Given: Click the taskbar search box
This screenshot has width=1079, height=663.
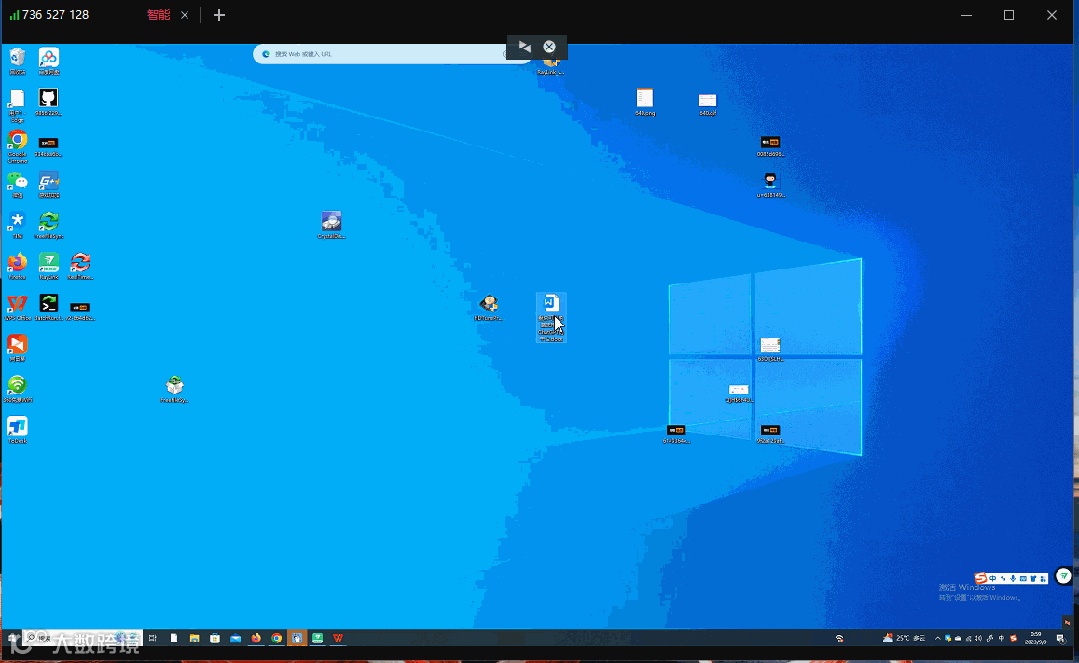Looking at the screenshot, I should pyautogui.click(x=83, y=638).
